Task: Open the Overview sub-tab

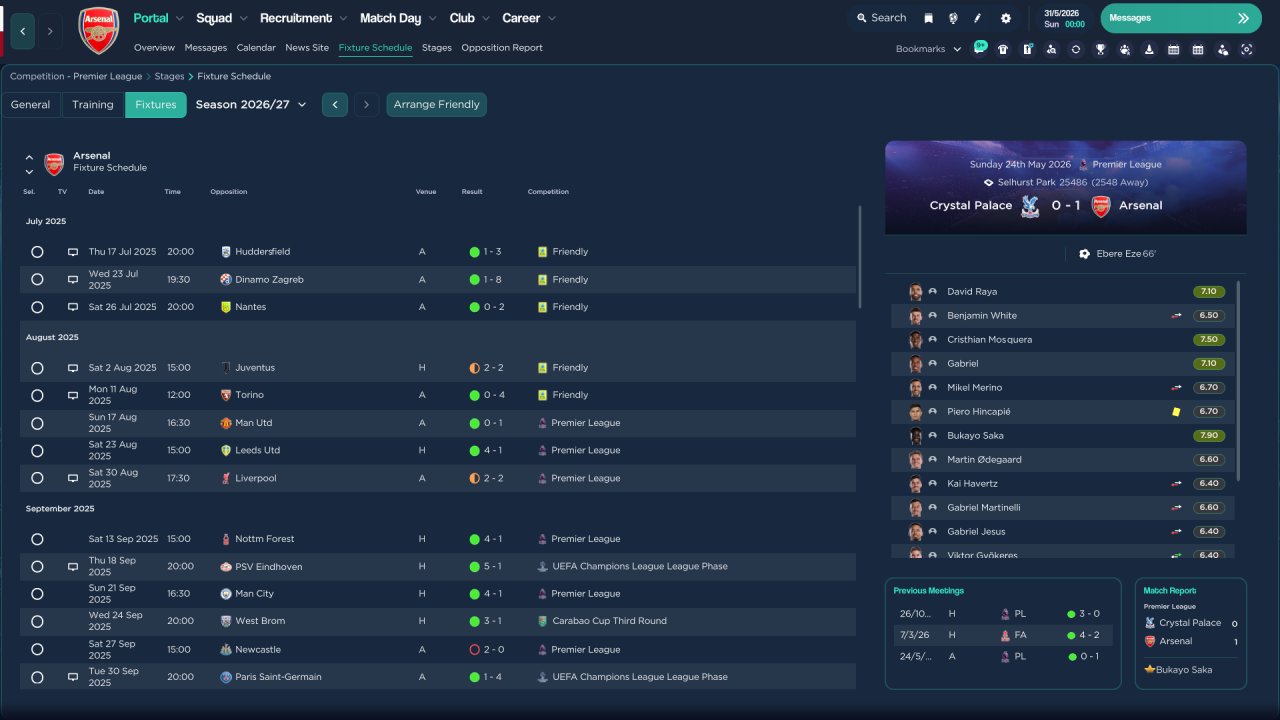Action: 154,48
